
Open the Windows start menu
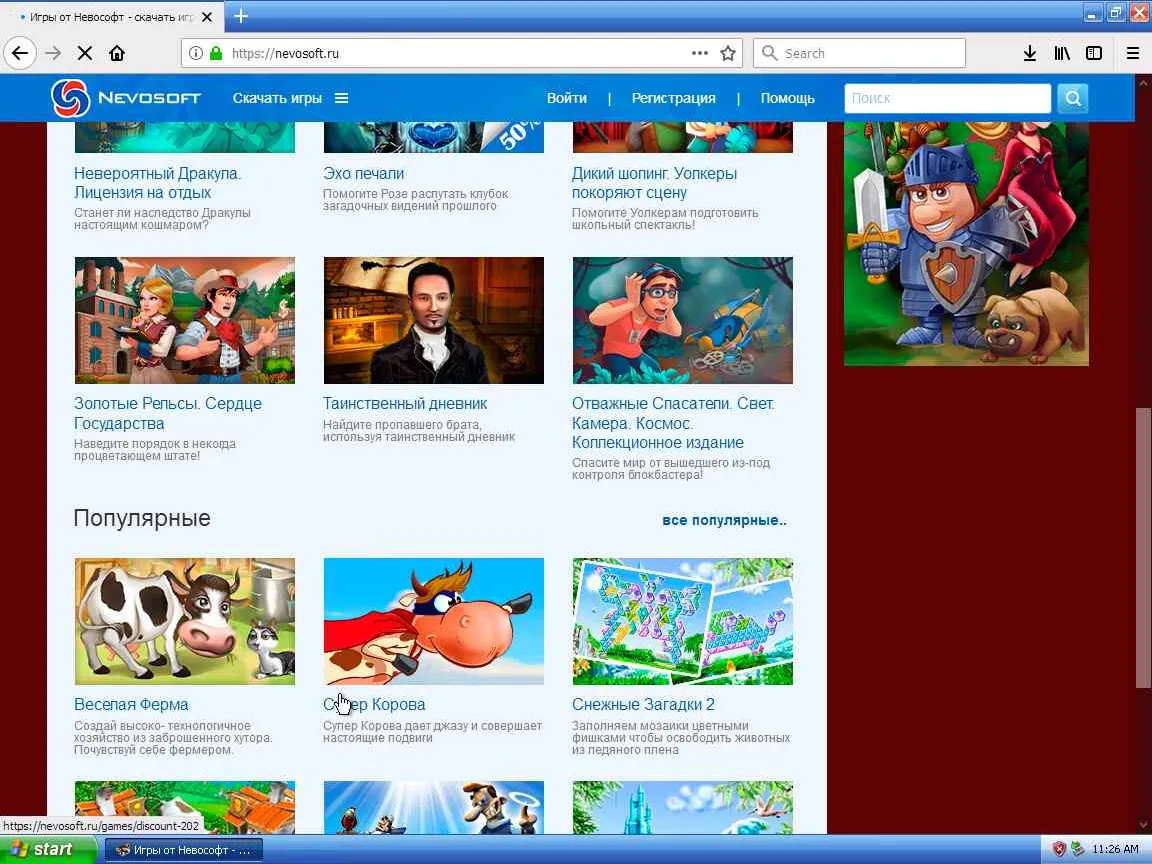point(48,849)
